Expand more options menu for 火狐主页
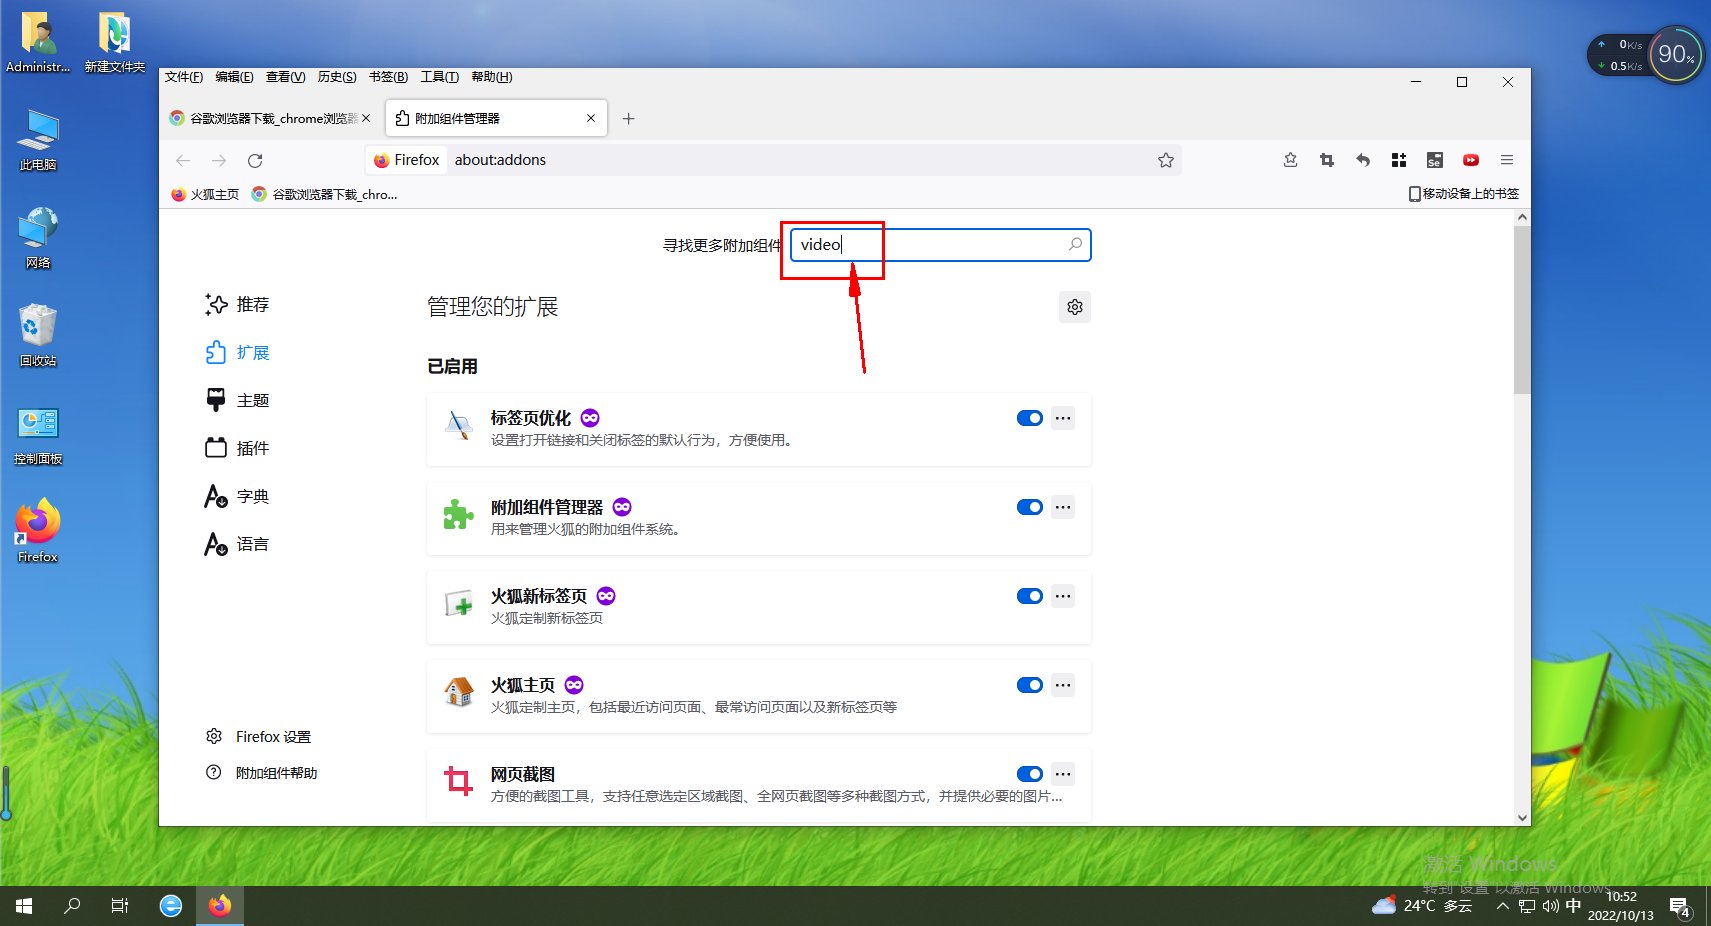The image size is (1711, 926). coord(1063,685)
